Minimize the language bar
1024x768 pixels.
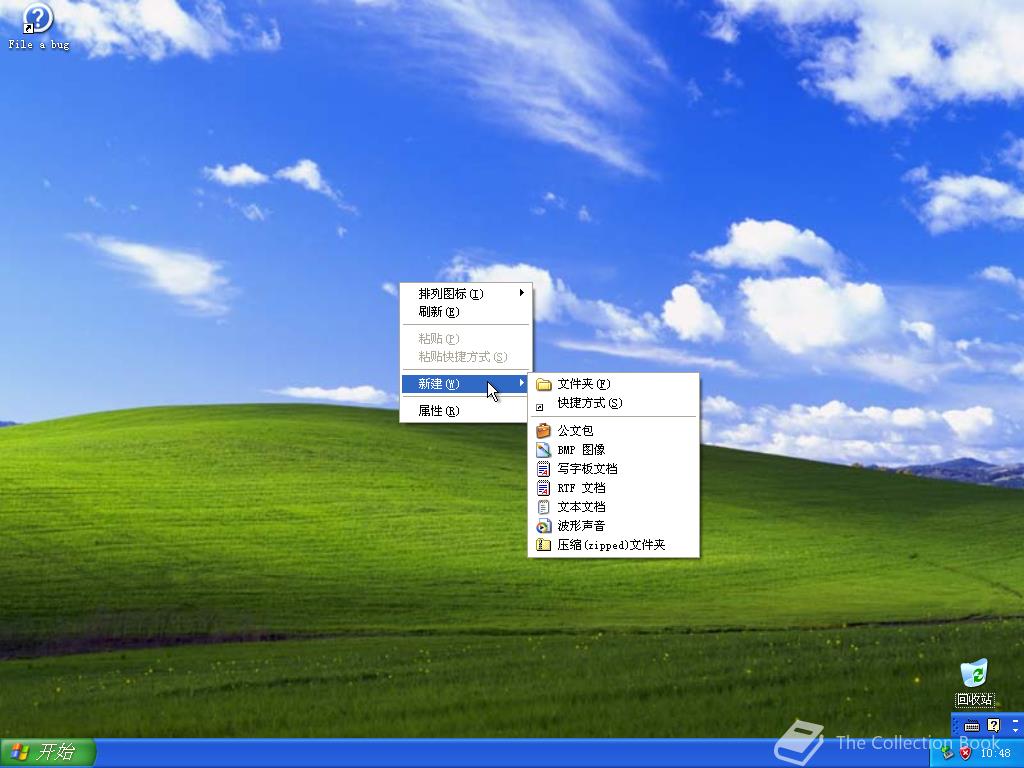coord(1016,721)
